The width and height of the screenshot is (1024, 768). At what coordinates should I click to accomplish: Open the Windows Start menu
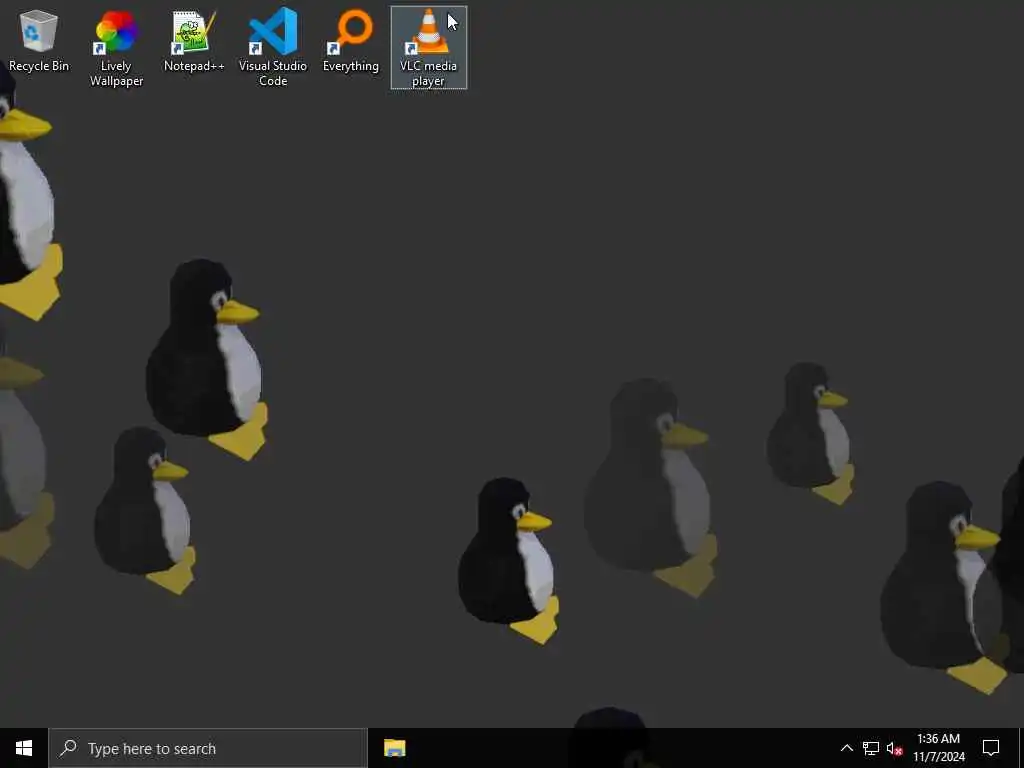(x=24, y=748)
